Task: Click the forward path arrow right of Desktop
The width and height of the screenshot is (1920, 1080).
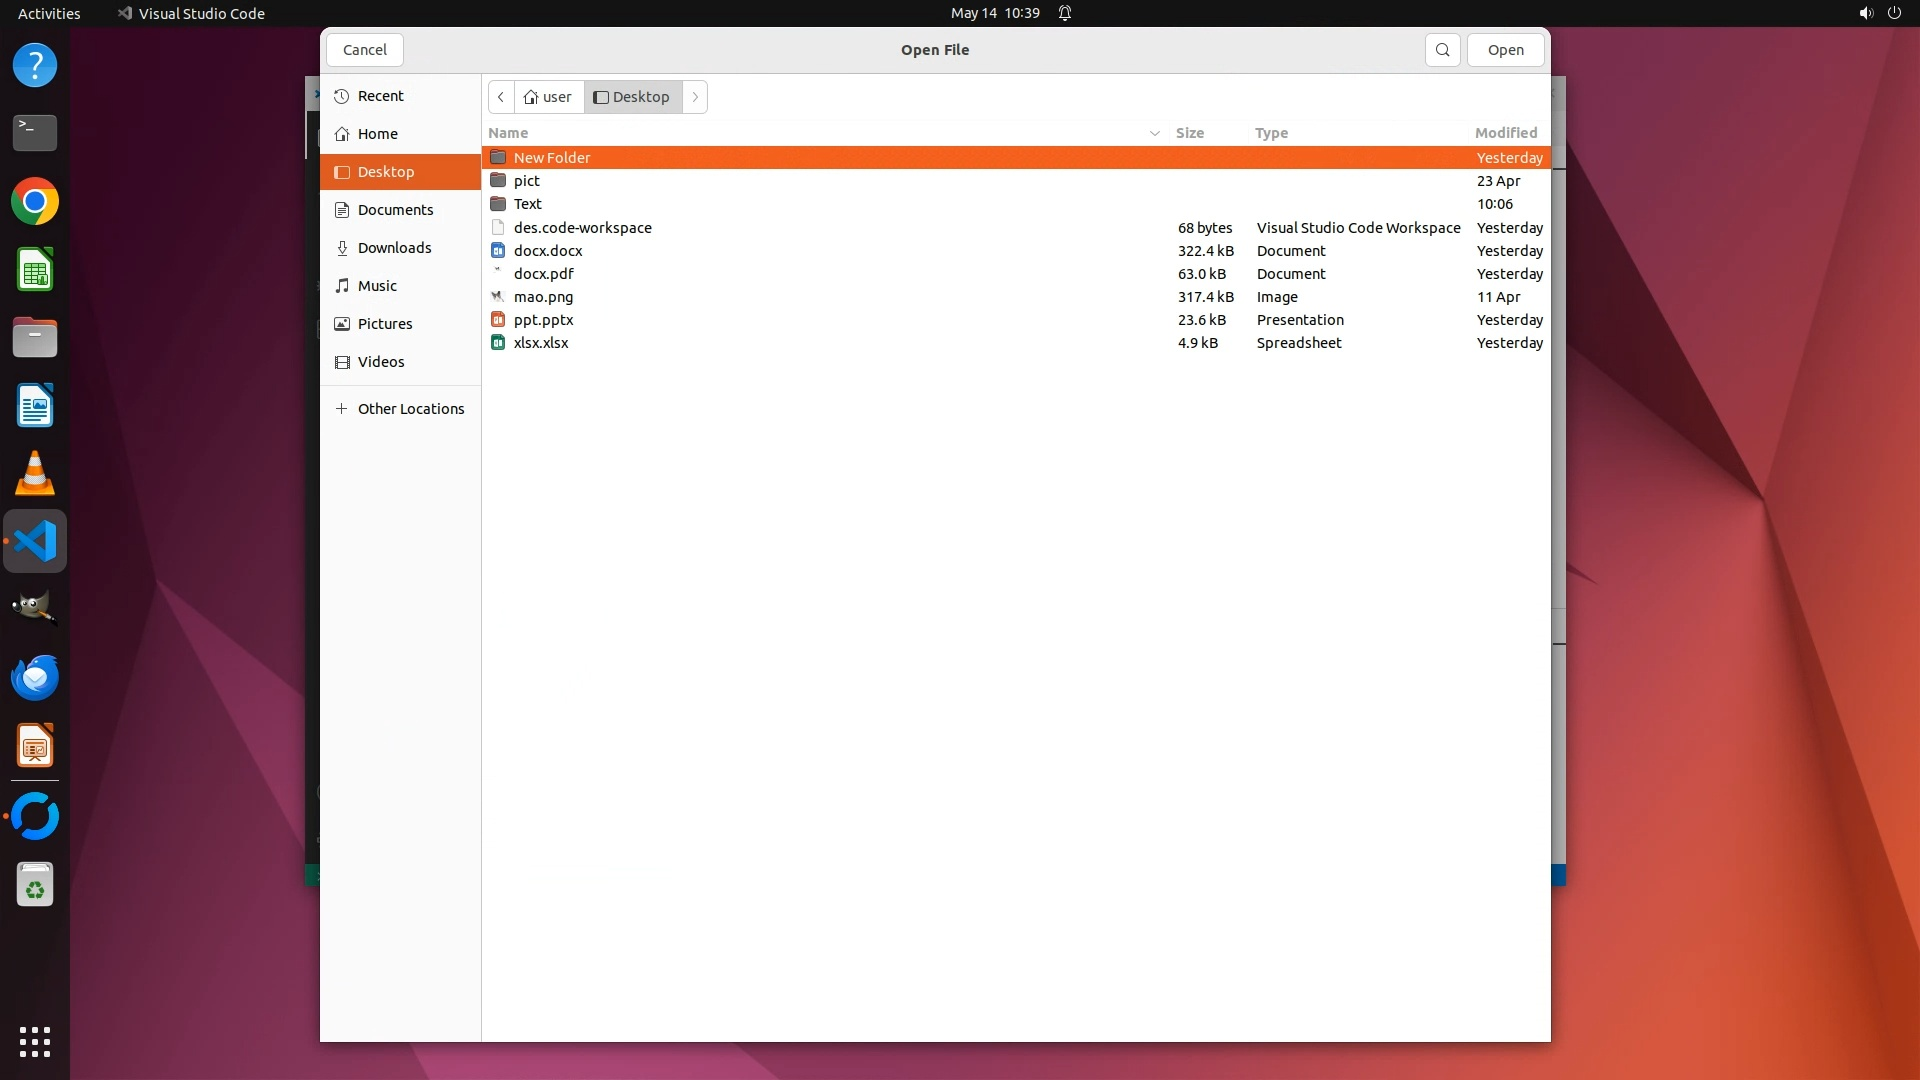Action: [695, 97]
